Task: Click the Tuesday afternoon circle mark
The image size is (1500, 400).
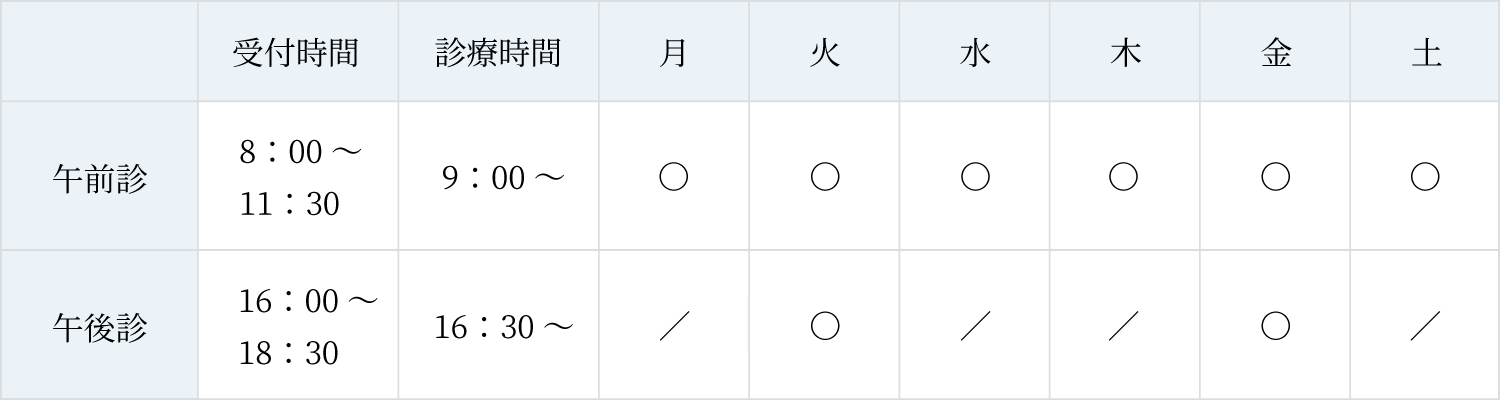Action: [x=825, y=327]
